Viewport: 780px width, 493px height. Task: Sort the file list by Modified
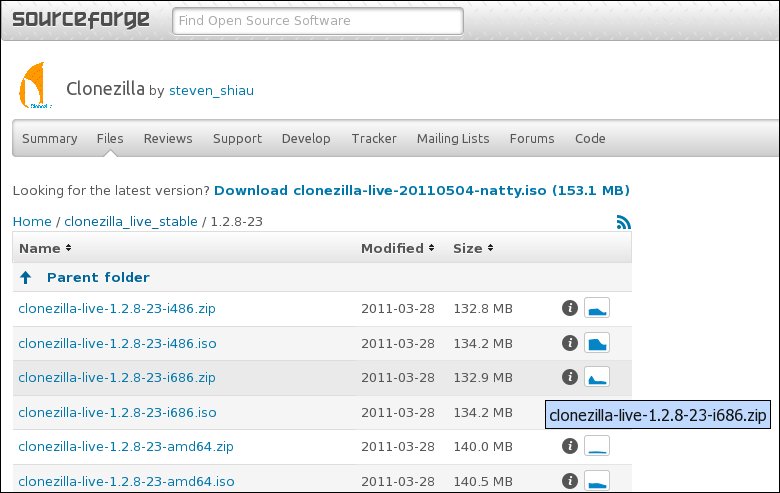tap(397, 248)
